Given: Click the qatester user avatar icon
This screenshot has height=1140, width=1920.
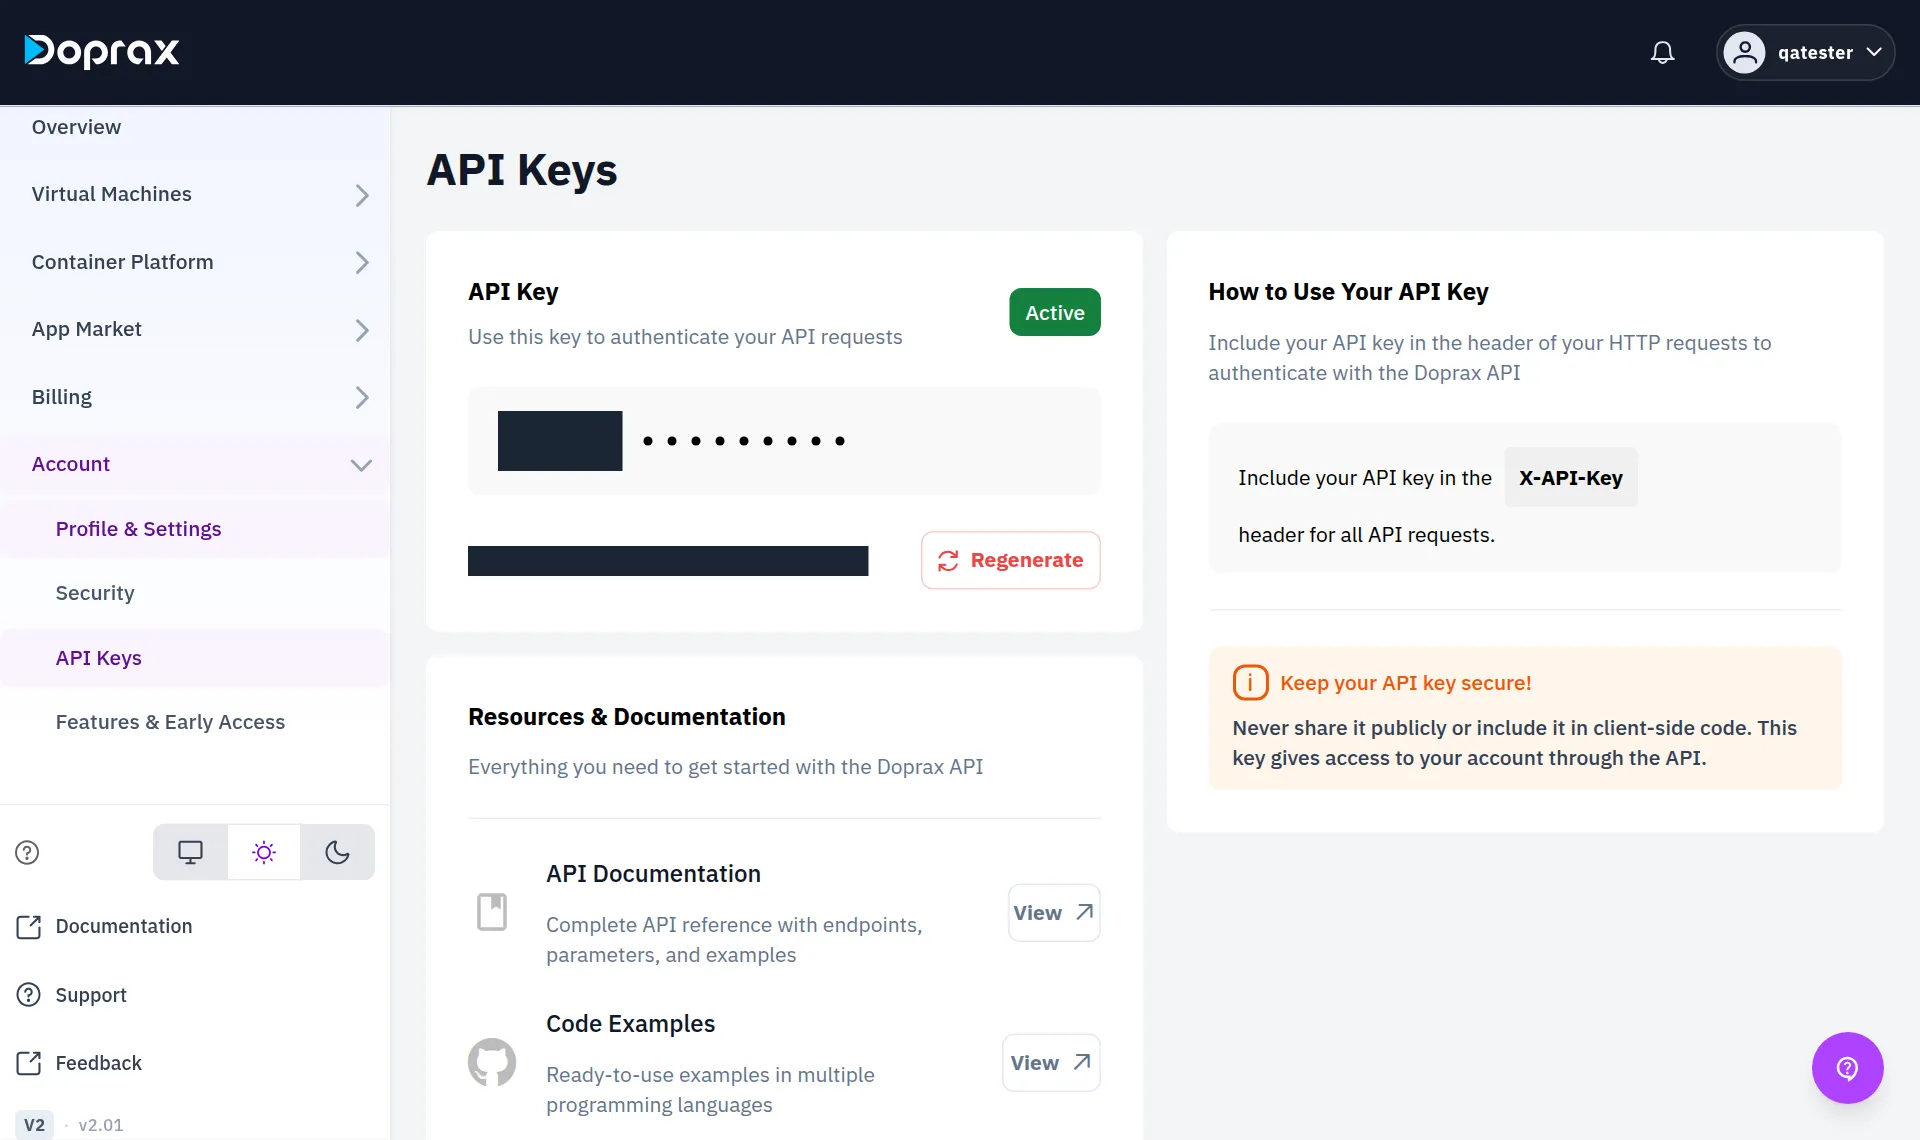Looking at the screenshot, I should coord(1744,52).
